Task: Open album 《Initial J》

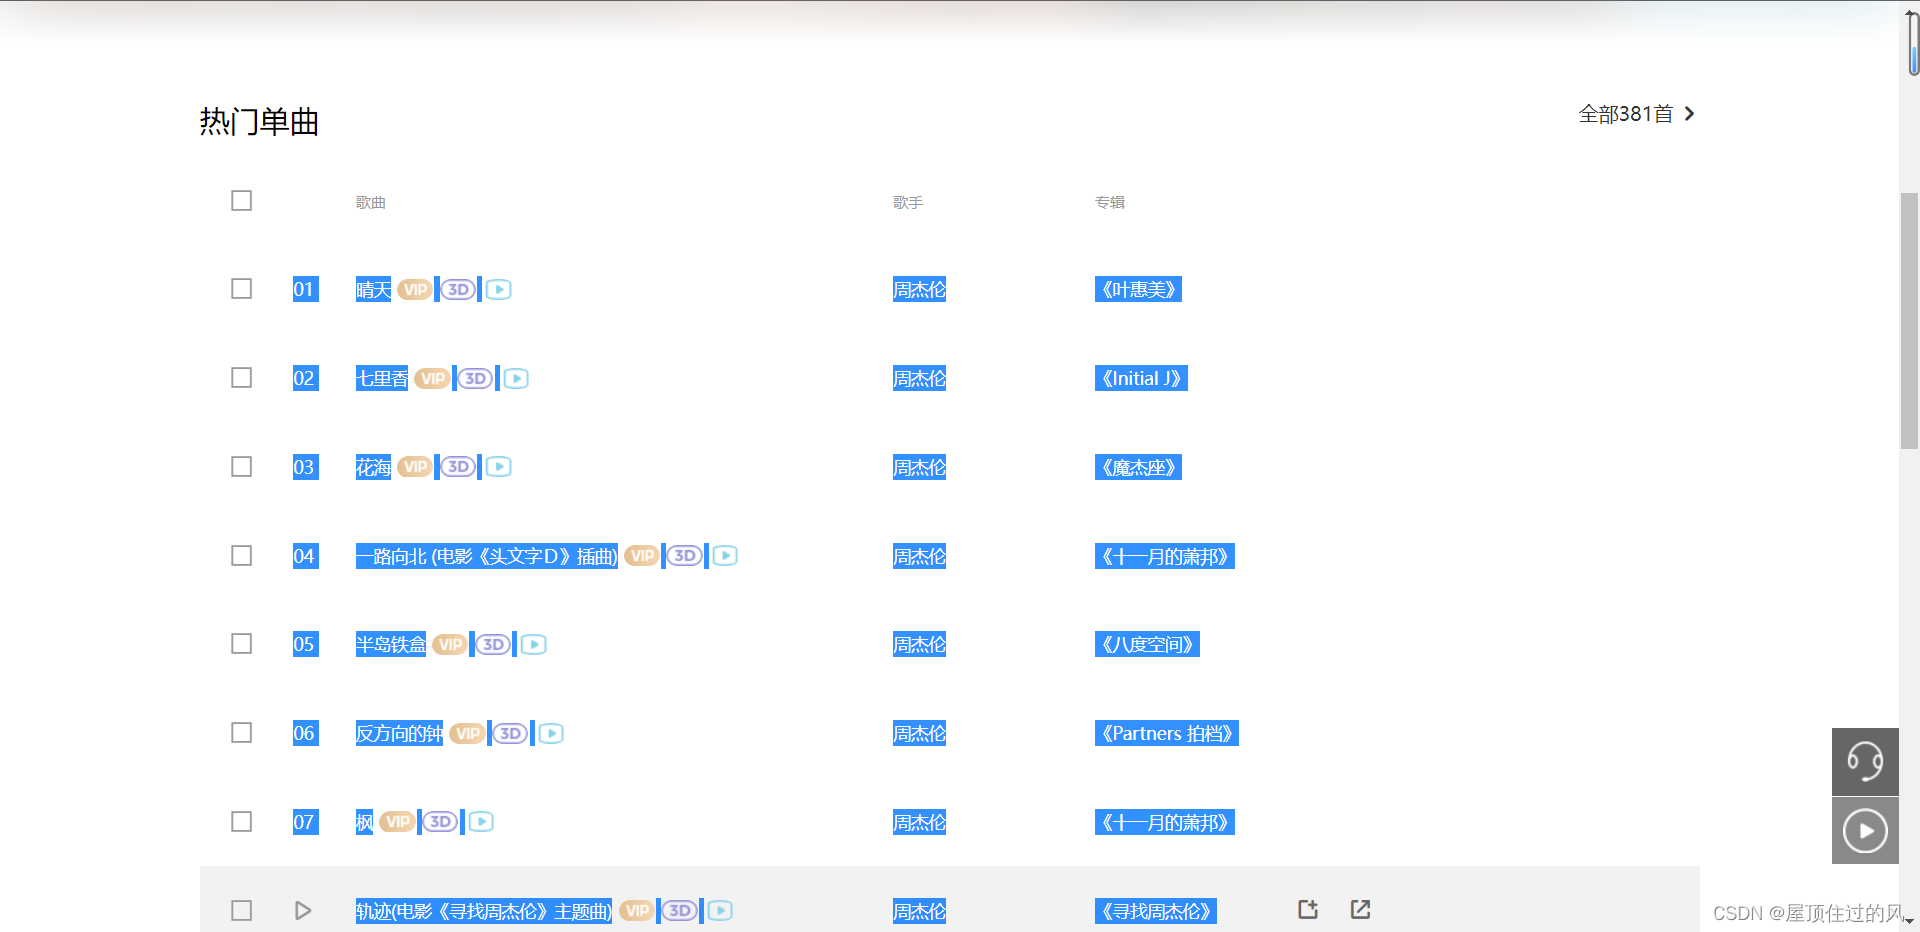Action: [x=1141, y=379]
